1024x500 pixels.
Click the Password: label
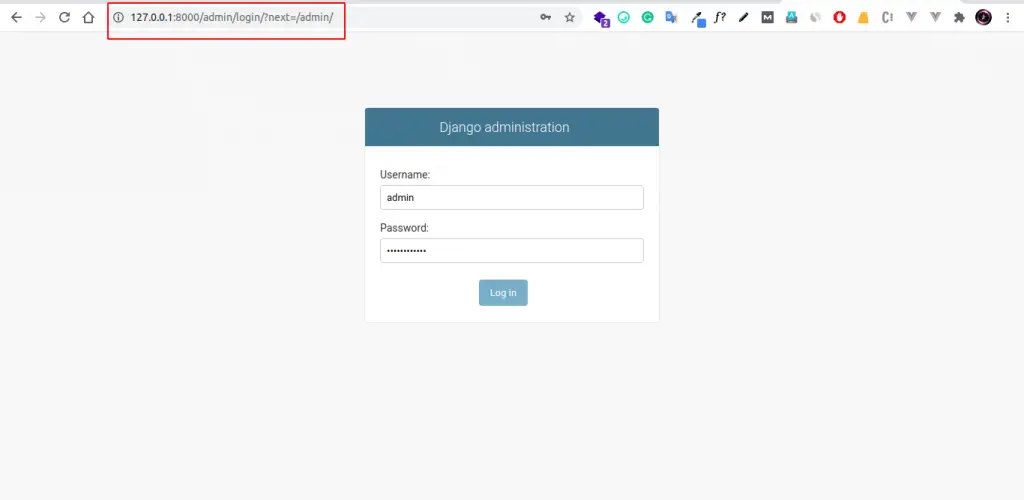(404, 228)
